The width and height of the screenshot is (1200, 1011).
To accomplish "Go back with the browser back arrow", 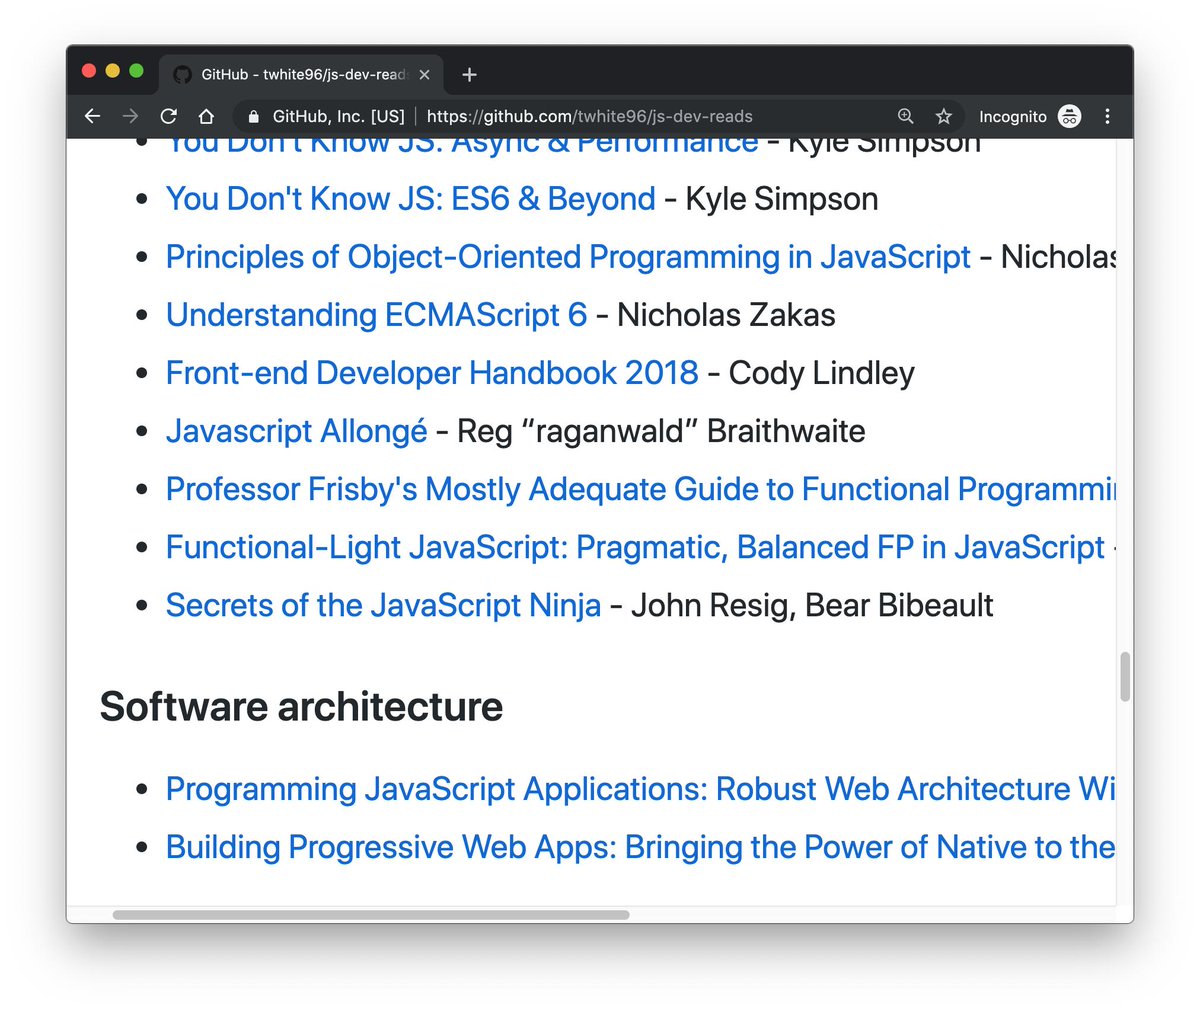I will click(x=93, y=116).
